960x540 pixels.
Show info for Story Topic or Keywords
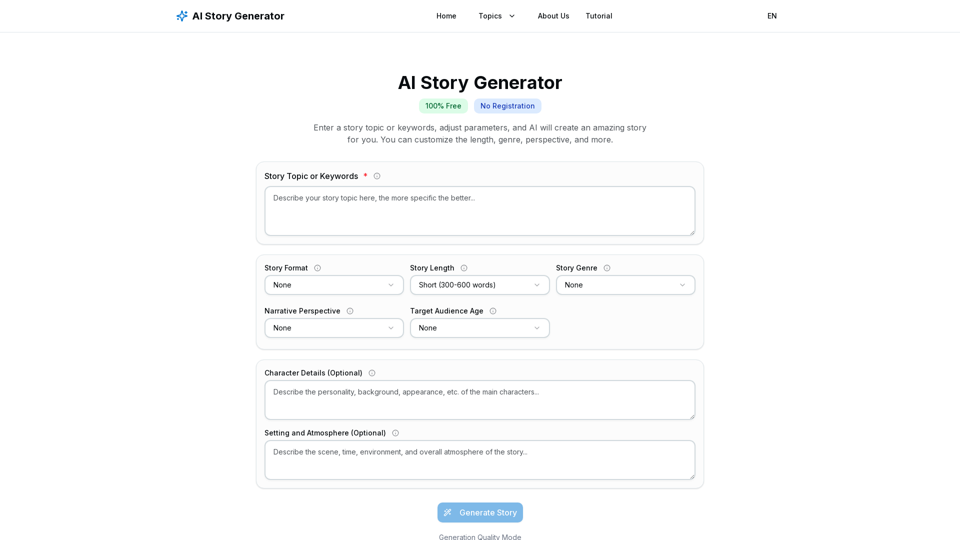tap(377, 176)
